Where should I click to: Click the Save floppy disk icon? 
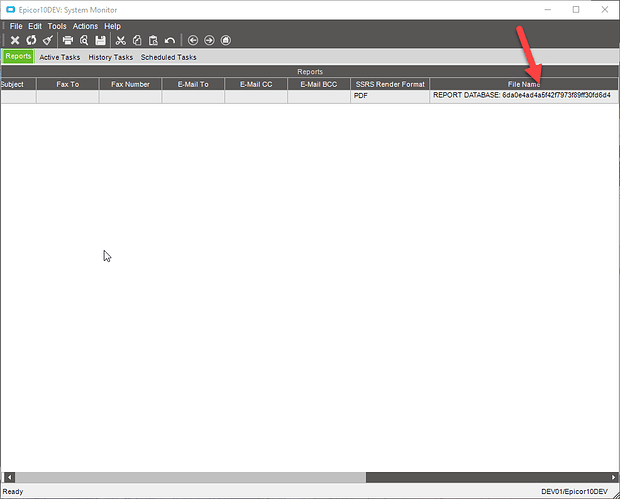[x=100, y=40]
